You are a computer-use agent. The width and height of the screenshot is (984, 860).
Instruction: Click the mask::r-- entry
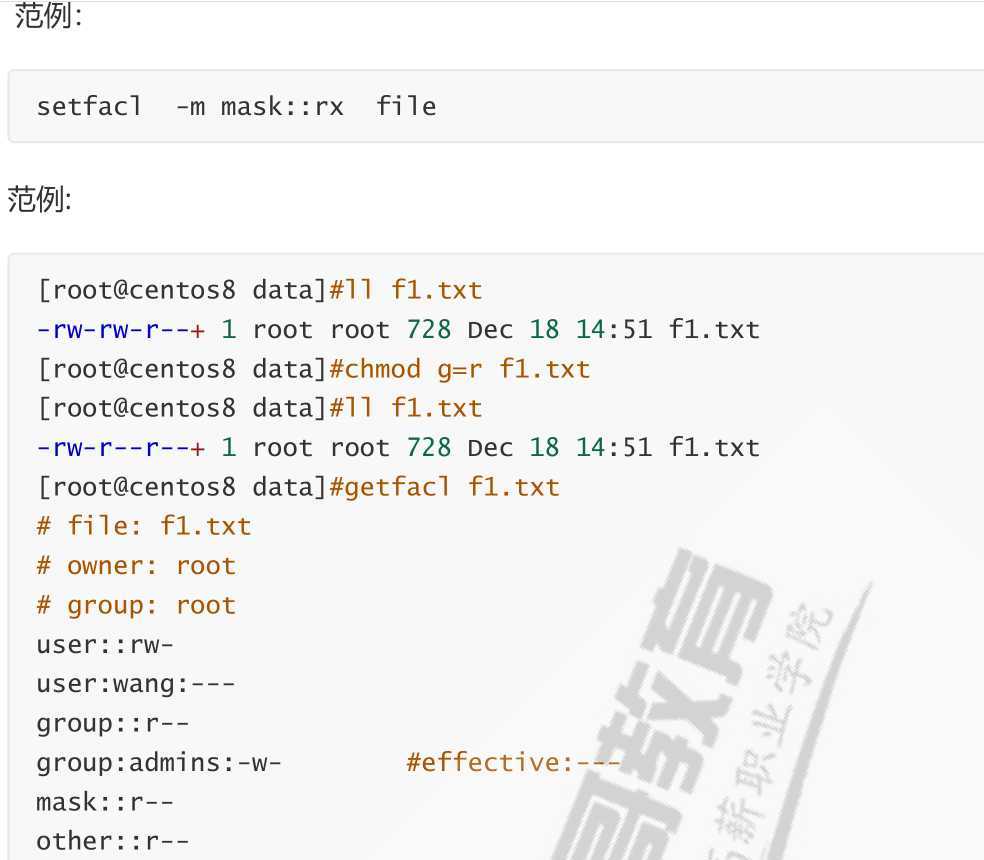(x=105, y=802)
